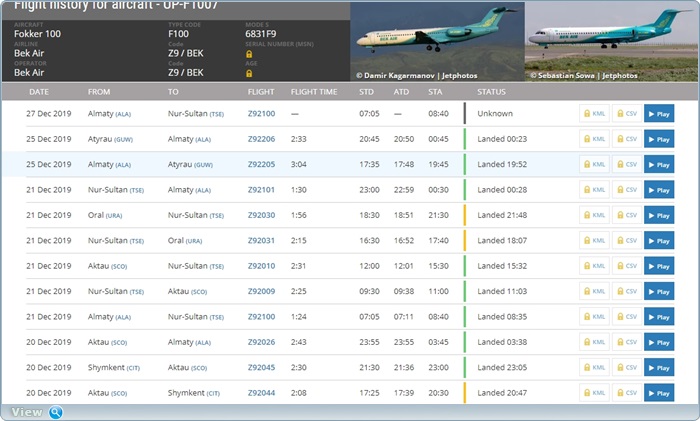Screen dimensions: 700x421
Task: Download locked CSV for flight Z92101
Action: (x=627, y=190)
